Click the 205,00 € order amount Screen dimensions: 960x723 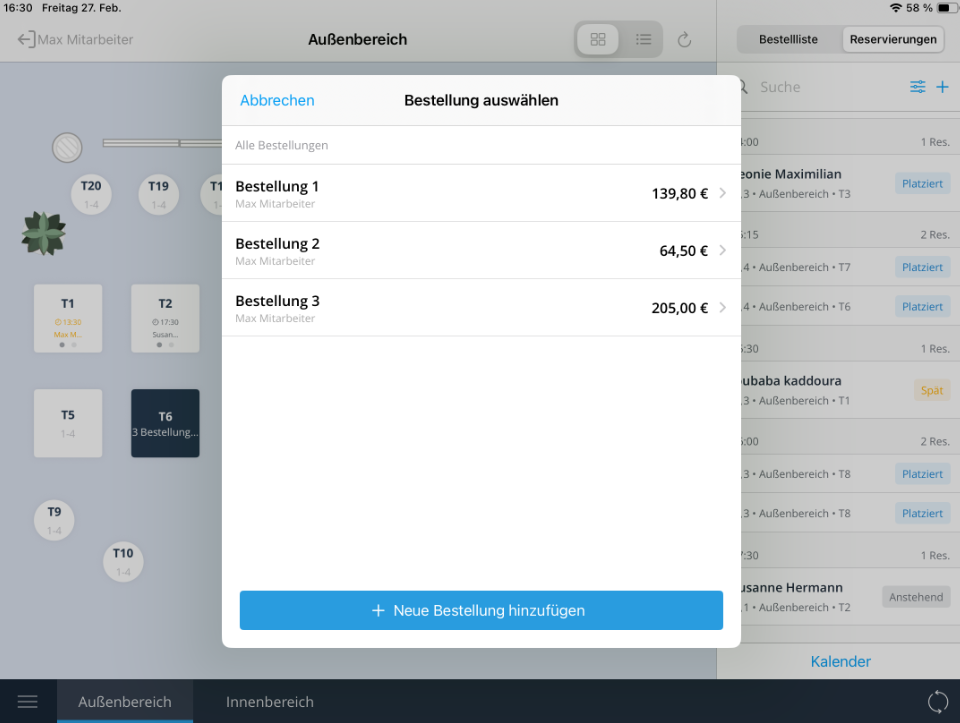[x=680, y=307]
